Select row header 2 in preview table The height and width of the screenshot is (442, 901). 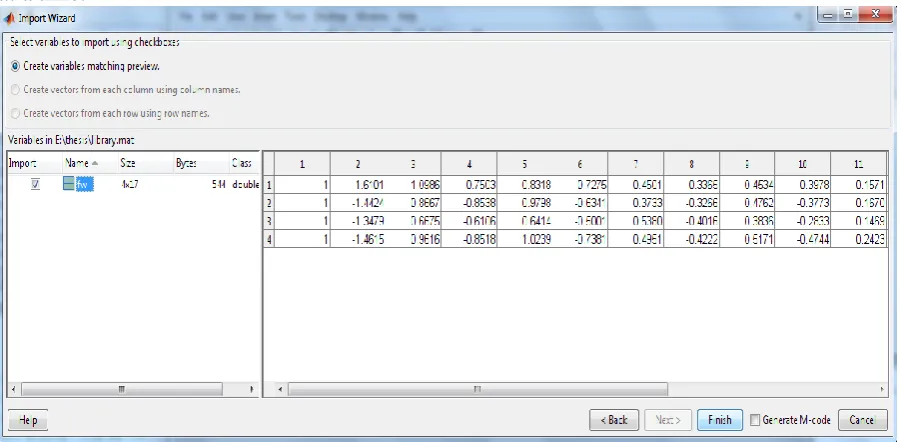pyautogui.click(x=268, y=202)
